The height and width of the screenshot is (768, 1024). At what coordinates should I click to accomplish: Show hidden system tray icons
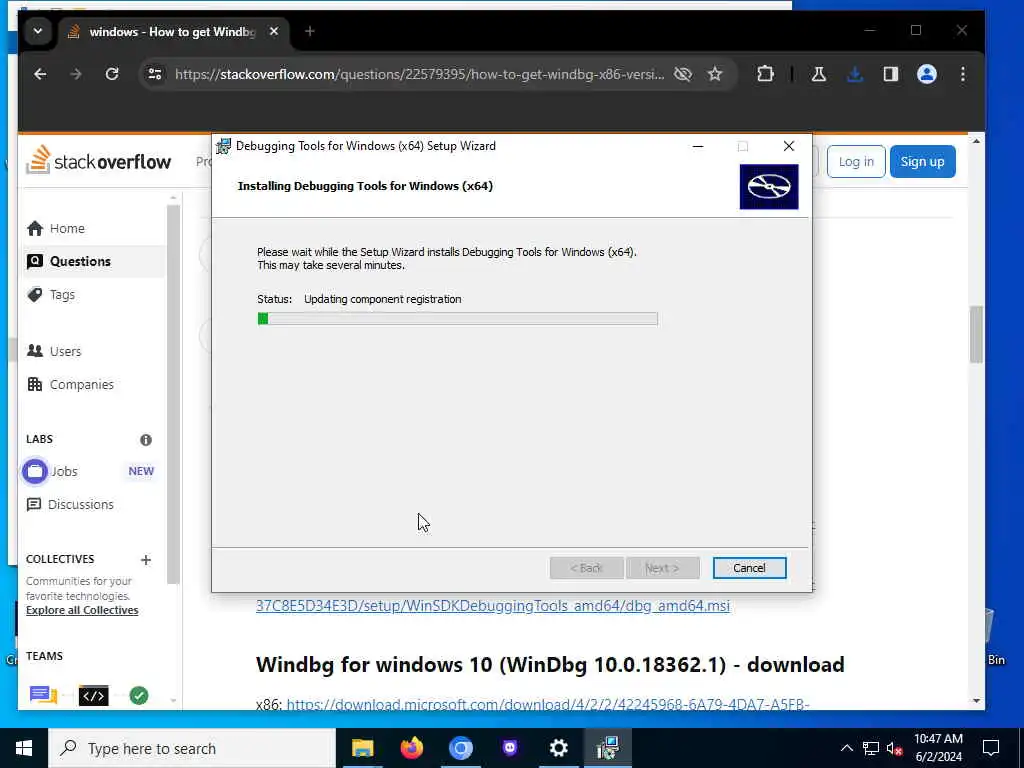pyautogui.click(x=846, y=748)
